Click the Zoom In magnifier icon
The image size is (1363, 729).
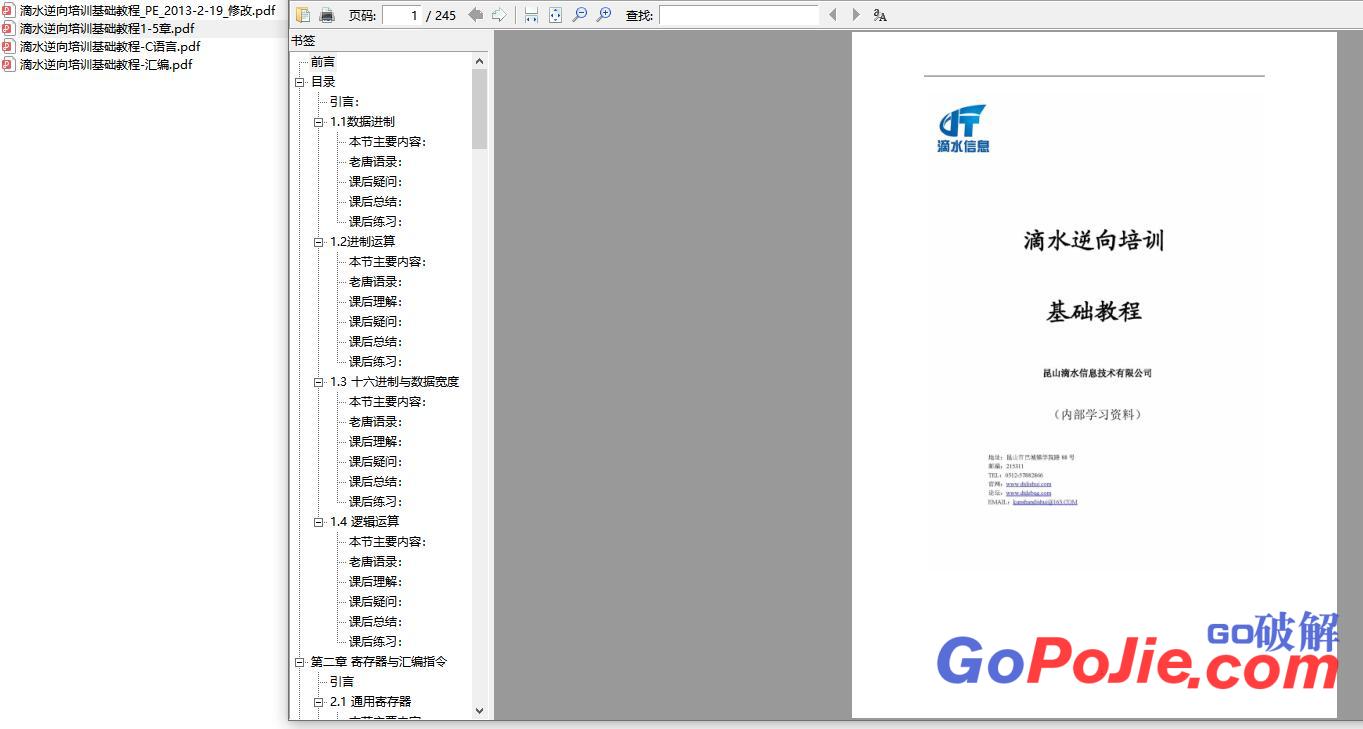[603, 15]
